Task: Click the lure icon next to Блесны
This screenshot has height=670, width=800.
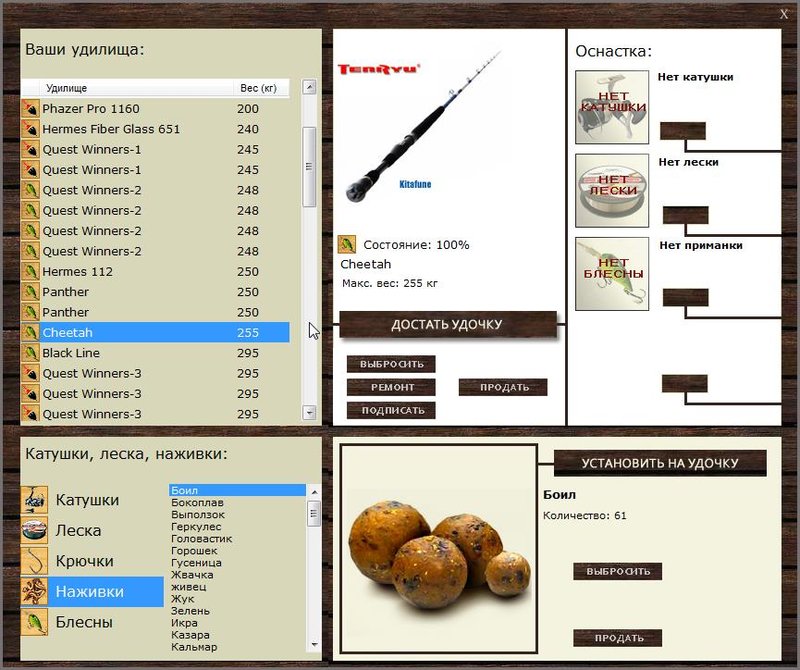Action: pyautogui.click(x=34, y=622)
